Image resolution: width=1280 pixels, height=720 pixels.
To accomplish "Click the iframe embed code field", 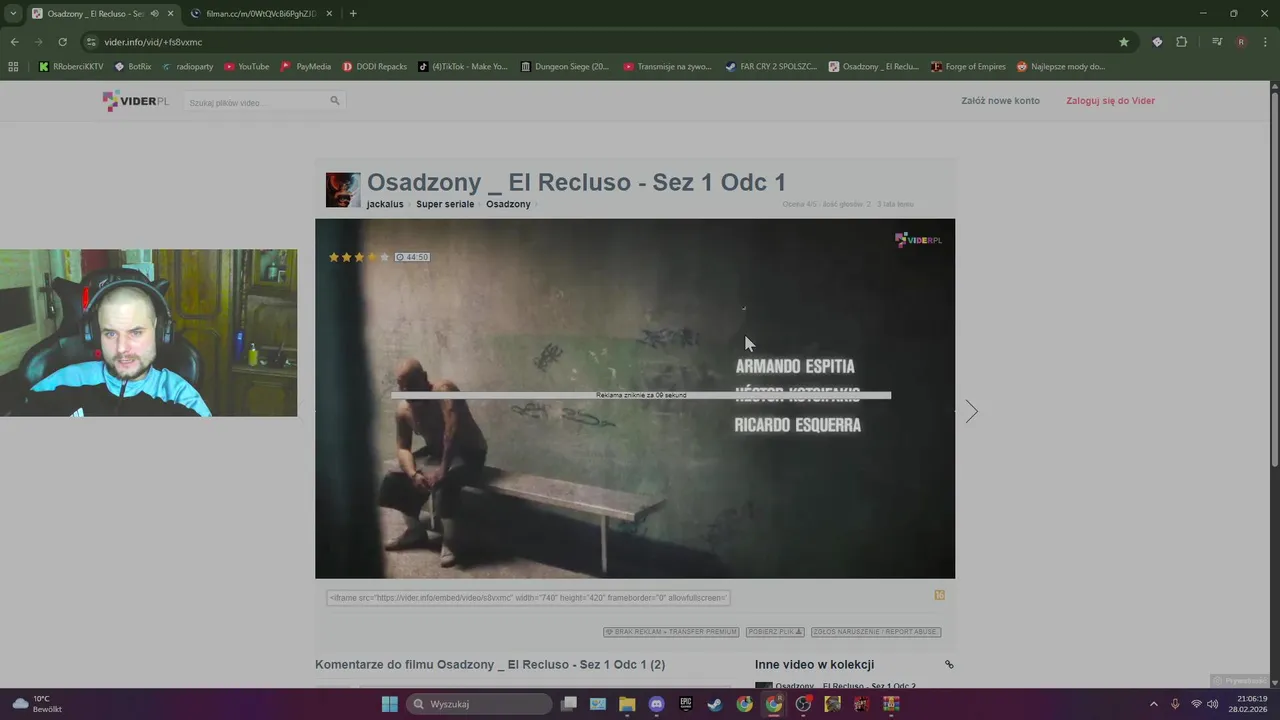I will [528, 598].
